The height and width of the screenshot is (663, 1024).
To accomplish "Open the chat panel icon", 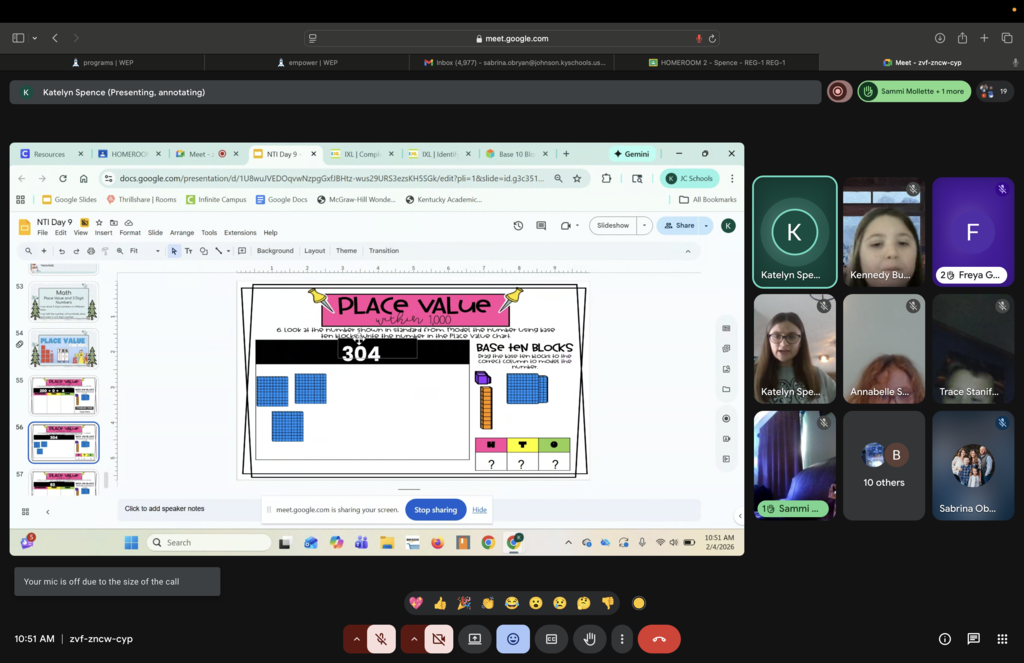I will tap(973, 639).
